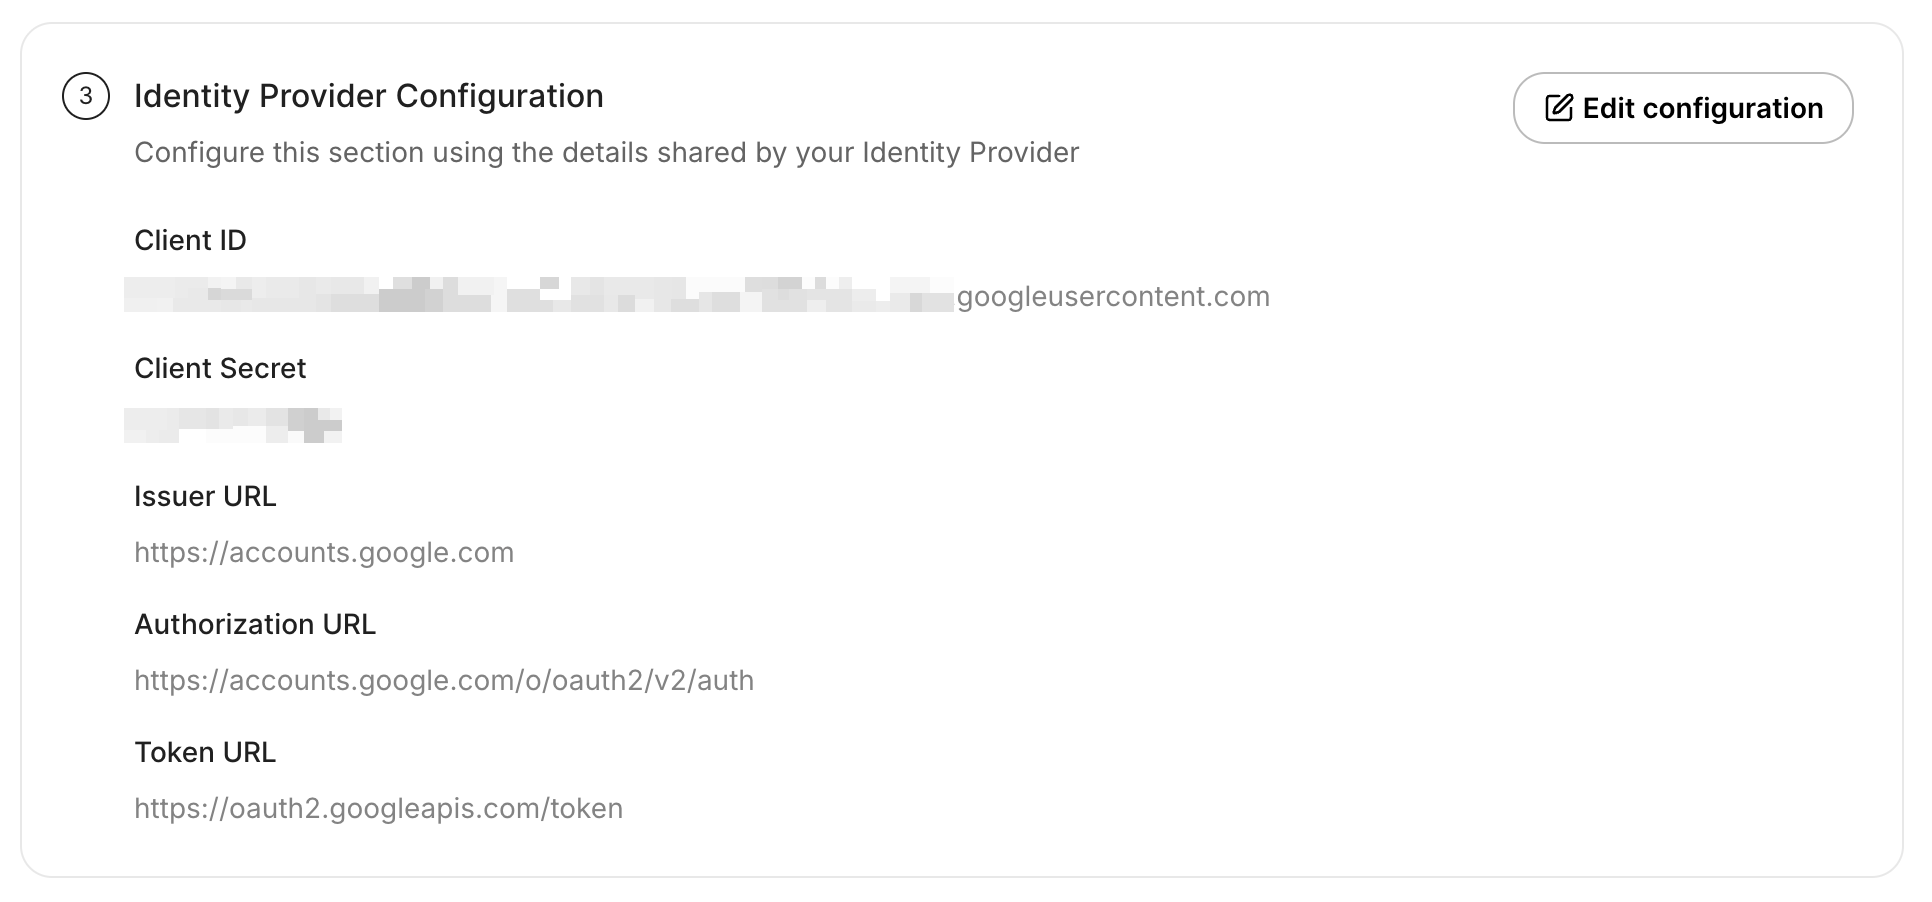Click the https://oauth2.googleapis.com/token link
1932x902 pixels.
tap(378, 807)
